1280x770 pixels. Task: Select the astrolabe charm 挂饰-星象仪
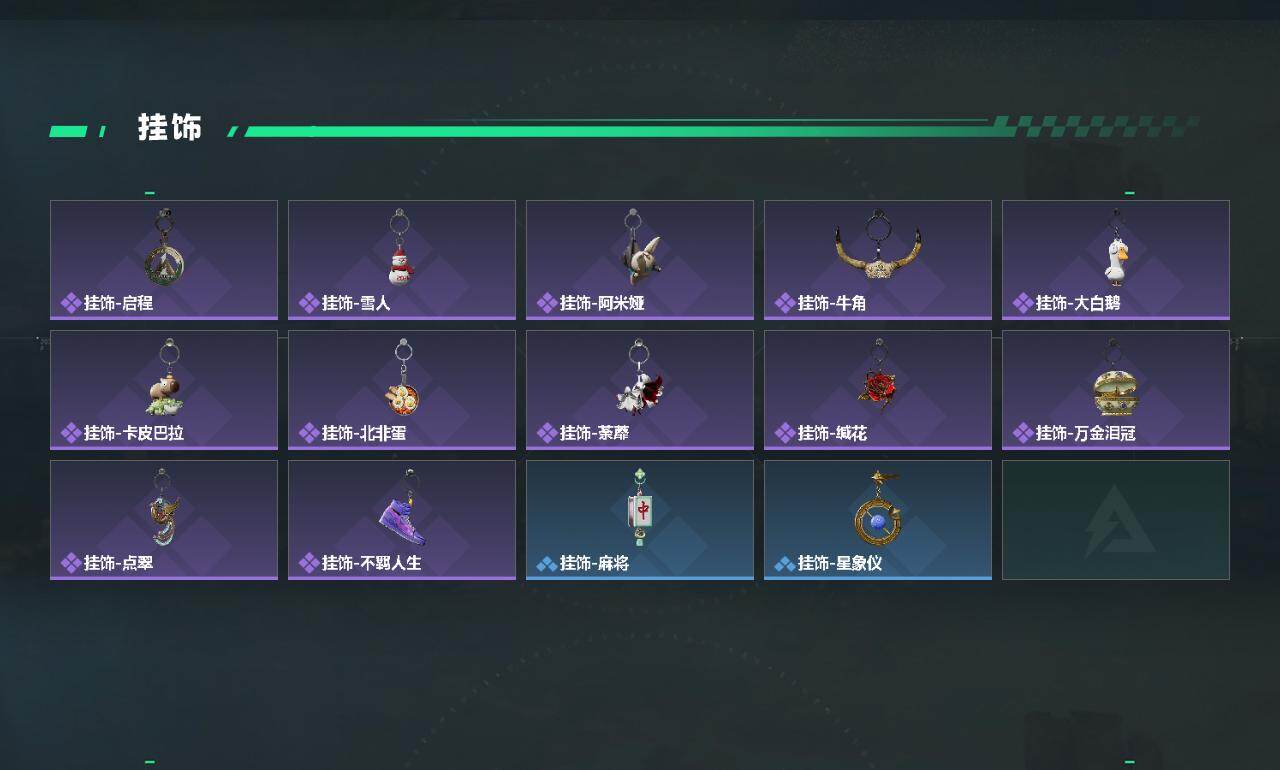(x=878, y=508)
